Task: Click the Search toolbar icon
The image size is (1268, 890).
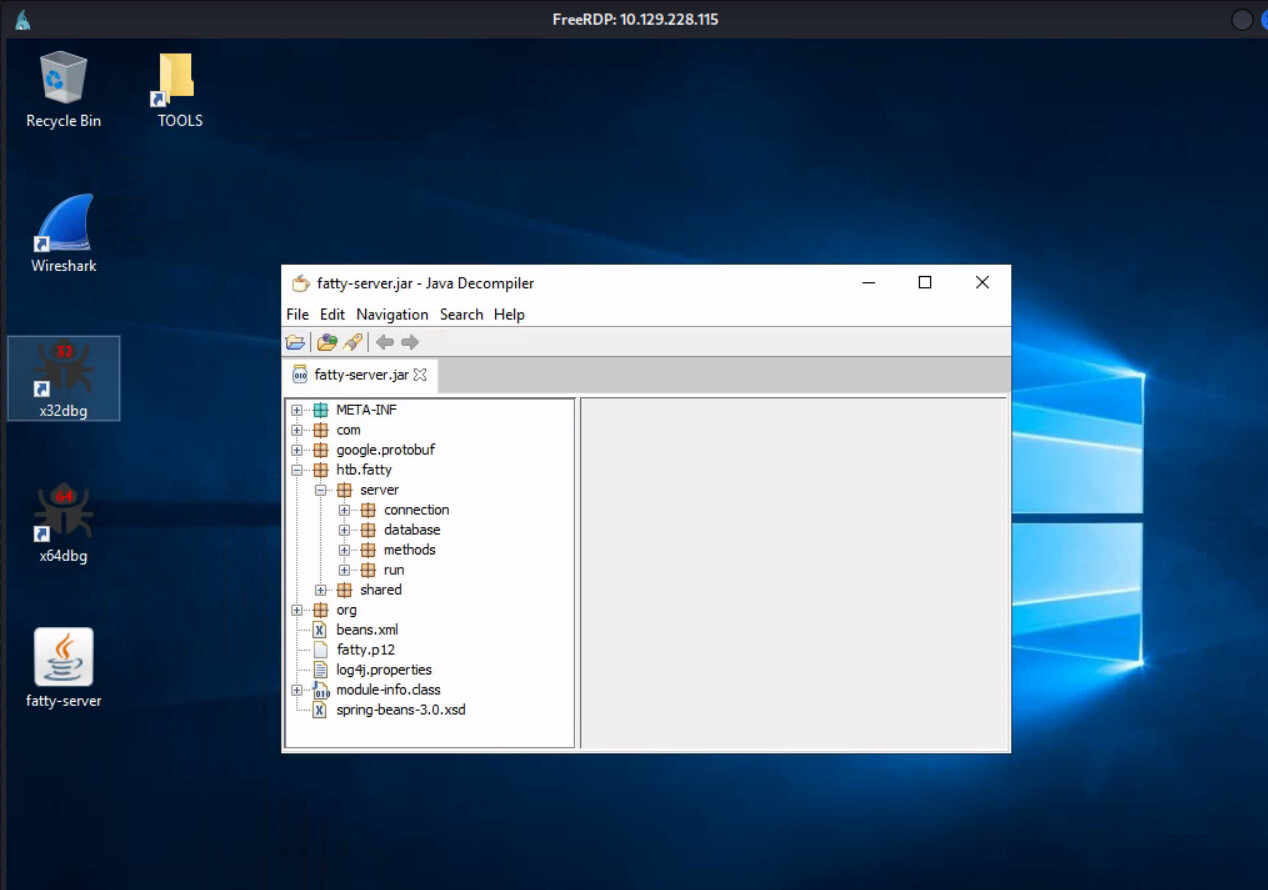Action: (x=352, y=343)
